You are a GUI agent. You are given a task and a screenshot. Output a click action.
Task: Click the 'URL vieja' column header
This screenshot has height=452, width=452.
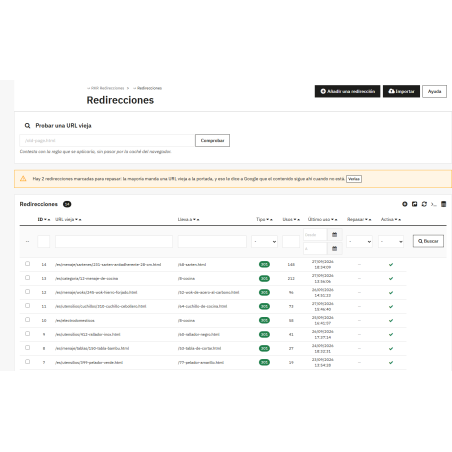point(64,219)
